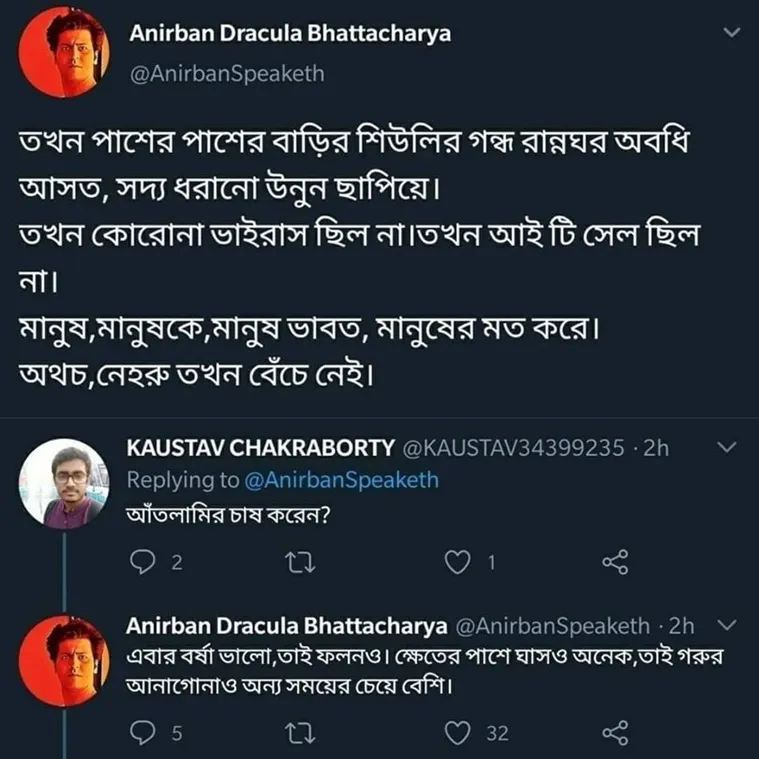This screenshot has height=759, width=759.
Task: Like Kaustav Chakraborty's reply
Action: (457, 562)
